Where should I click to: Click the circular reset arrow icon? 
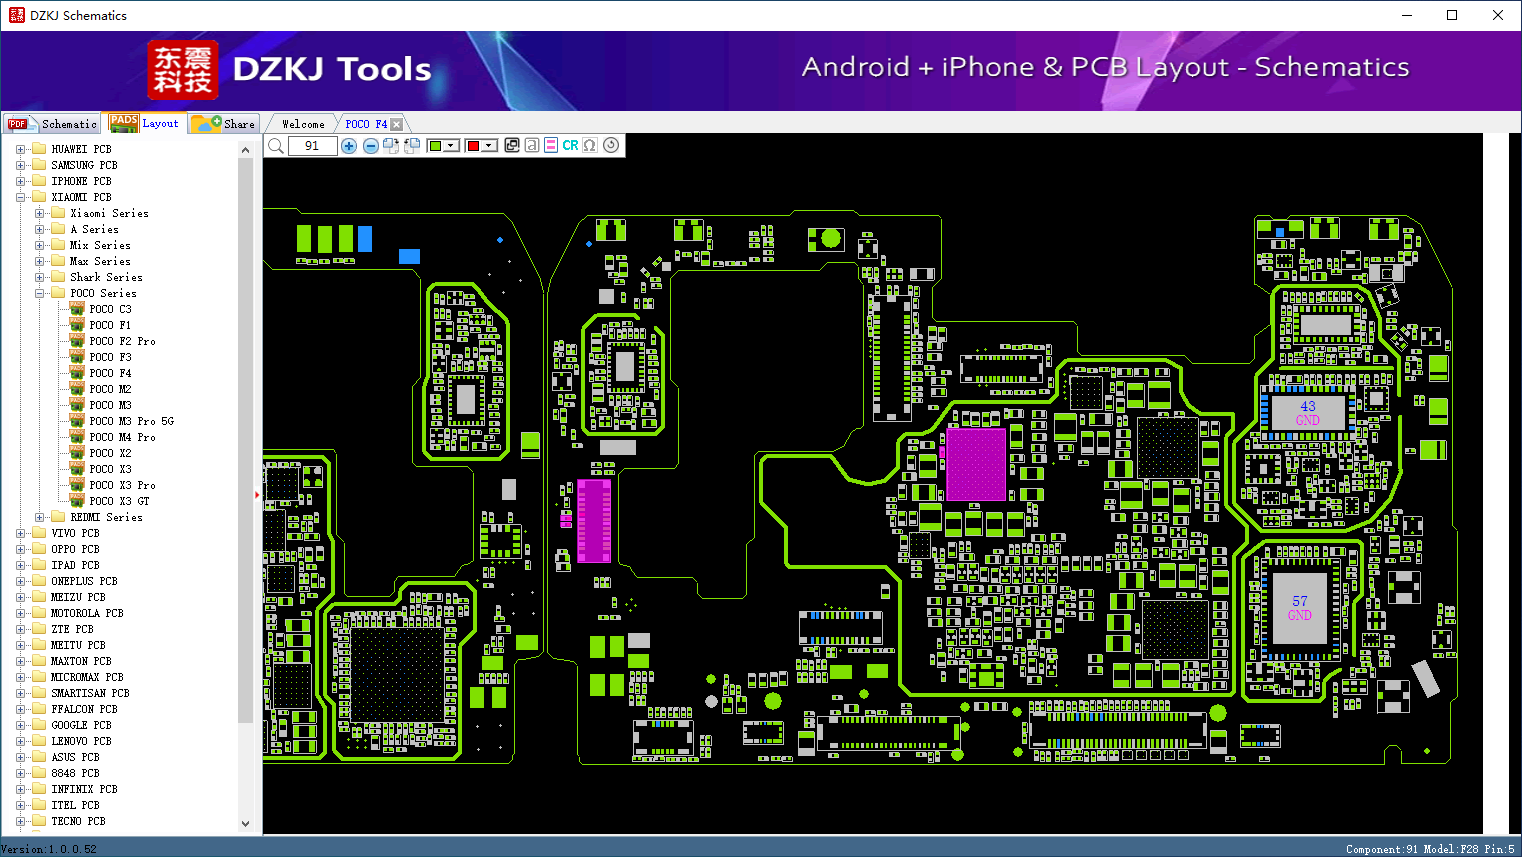pyautogui.click(x=611, y=145)
